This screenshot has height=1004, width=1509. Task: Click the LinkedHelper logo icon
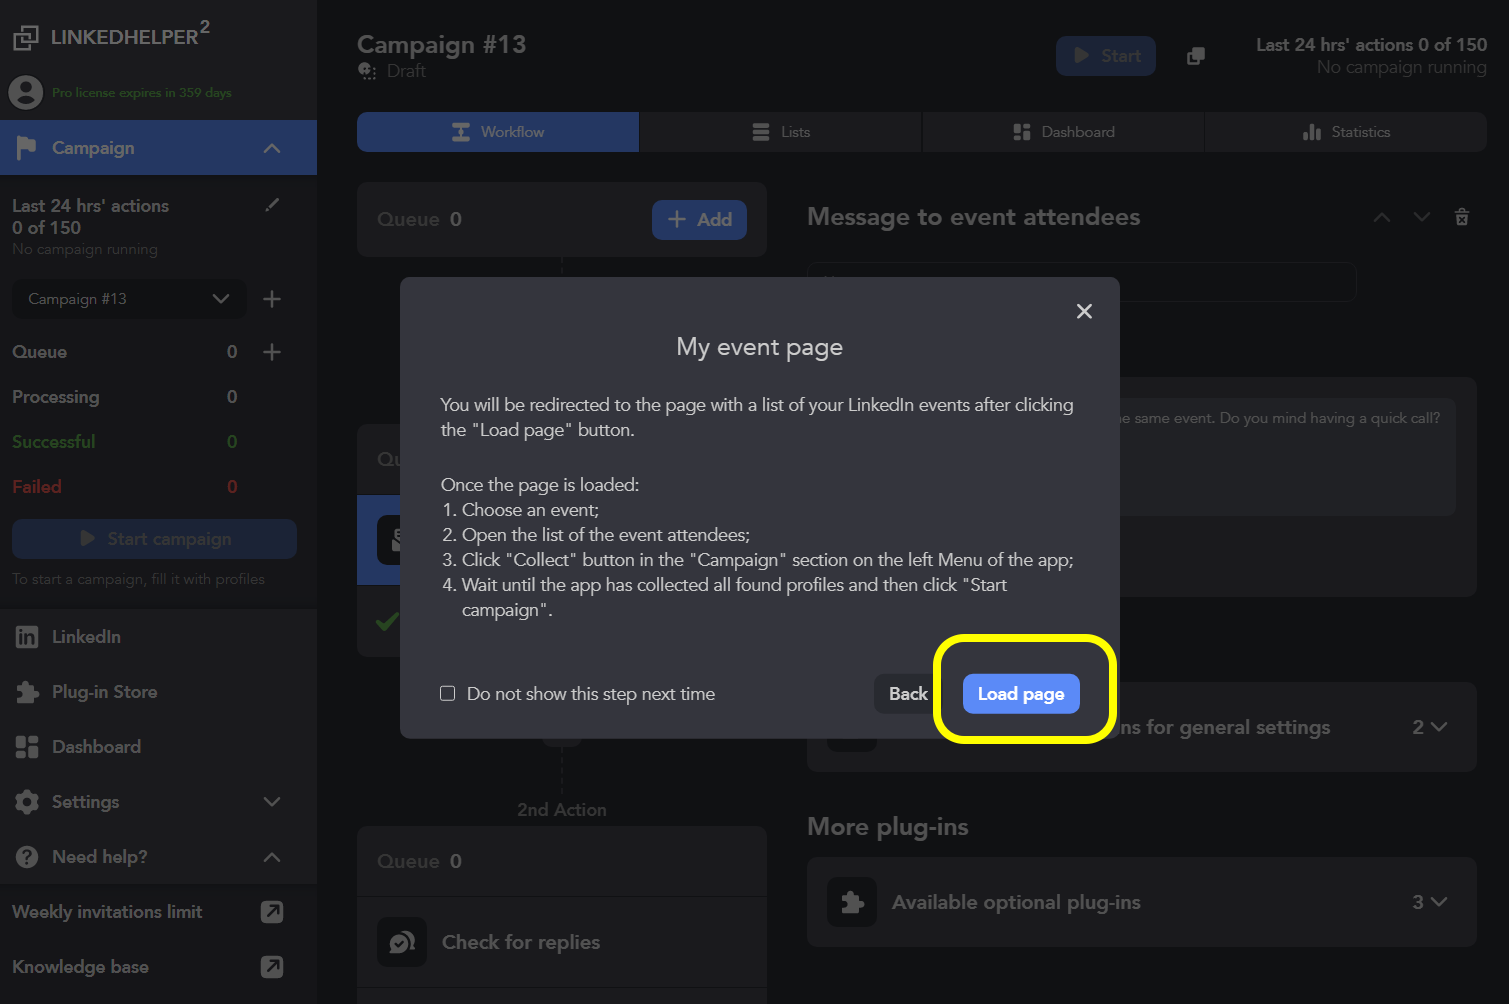(x=26, y=38)
